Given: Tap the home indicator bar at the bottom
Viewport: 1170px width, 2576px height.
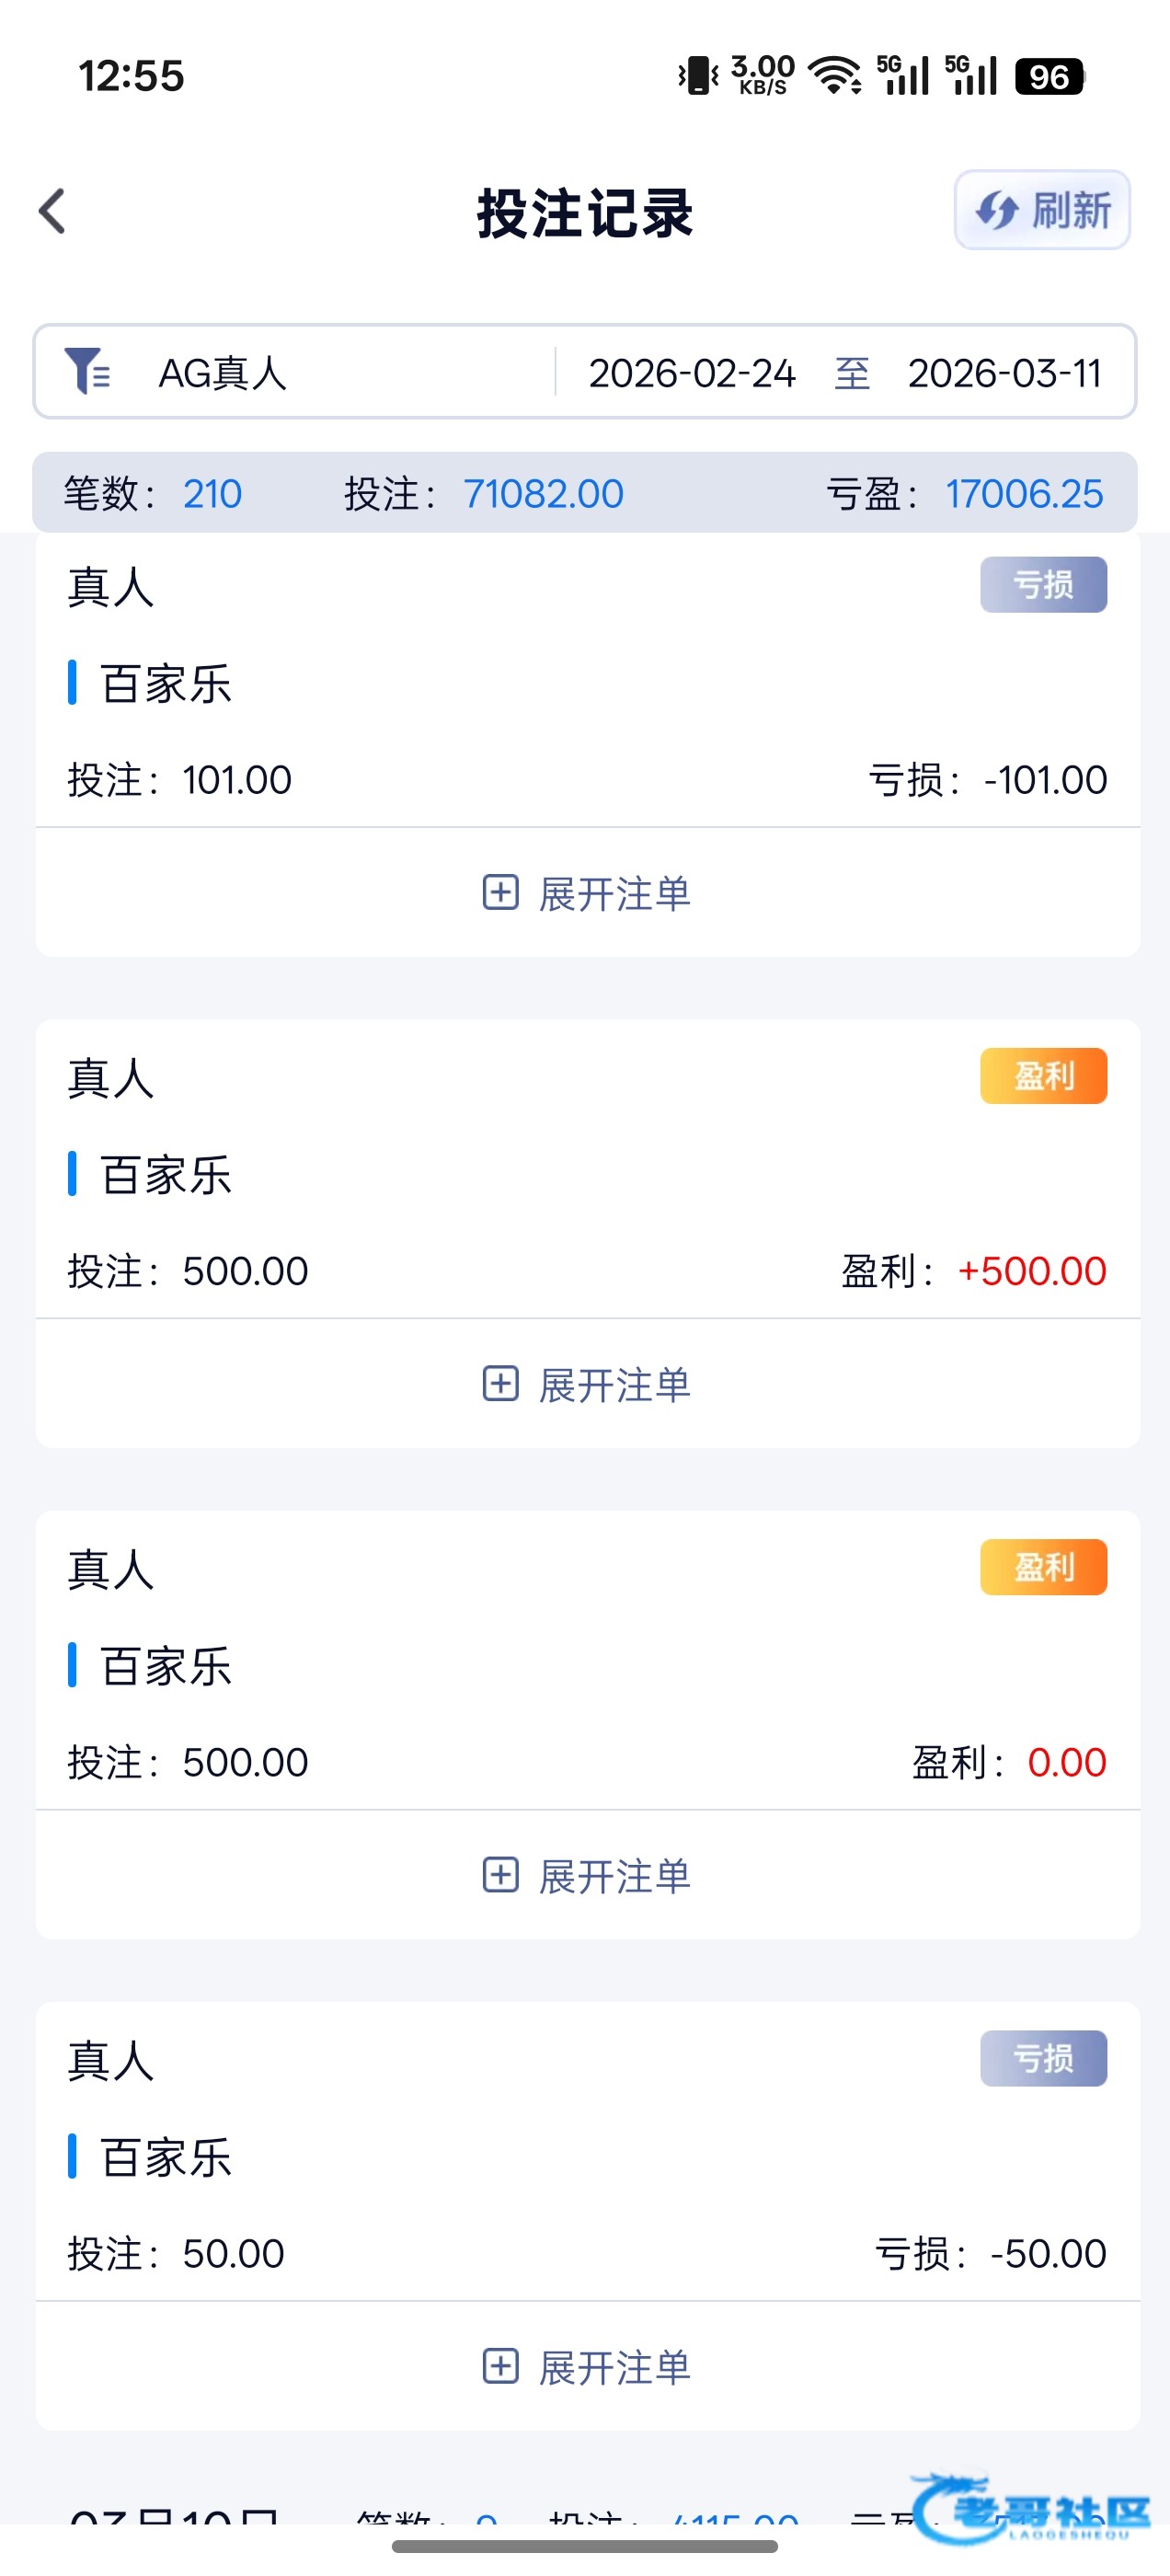Looking at the screenshot, I should pyautogui.click(x=585, y=2546).
